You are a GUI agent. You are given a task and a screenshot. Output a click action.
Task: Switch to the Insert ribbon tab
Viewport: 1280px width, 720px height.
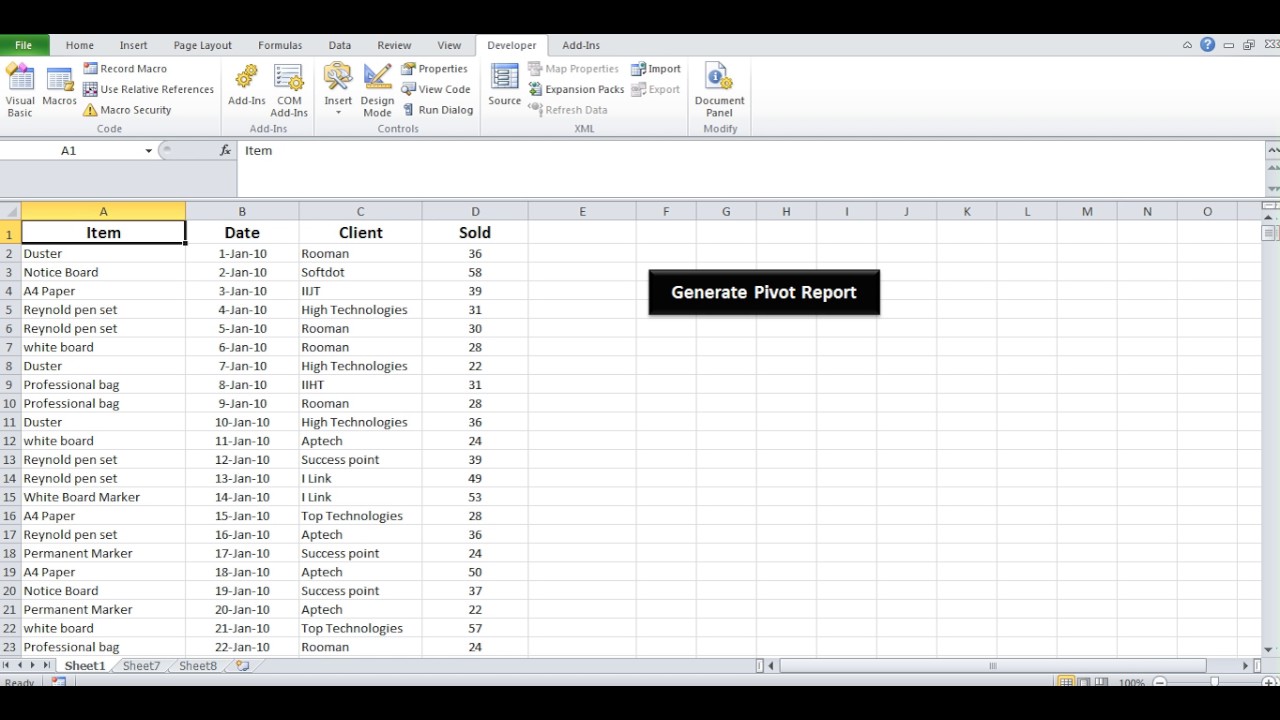tap(133, 45)
